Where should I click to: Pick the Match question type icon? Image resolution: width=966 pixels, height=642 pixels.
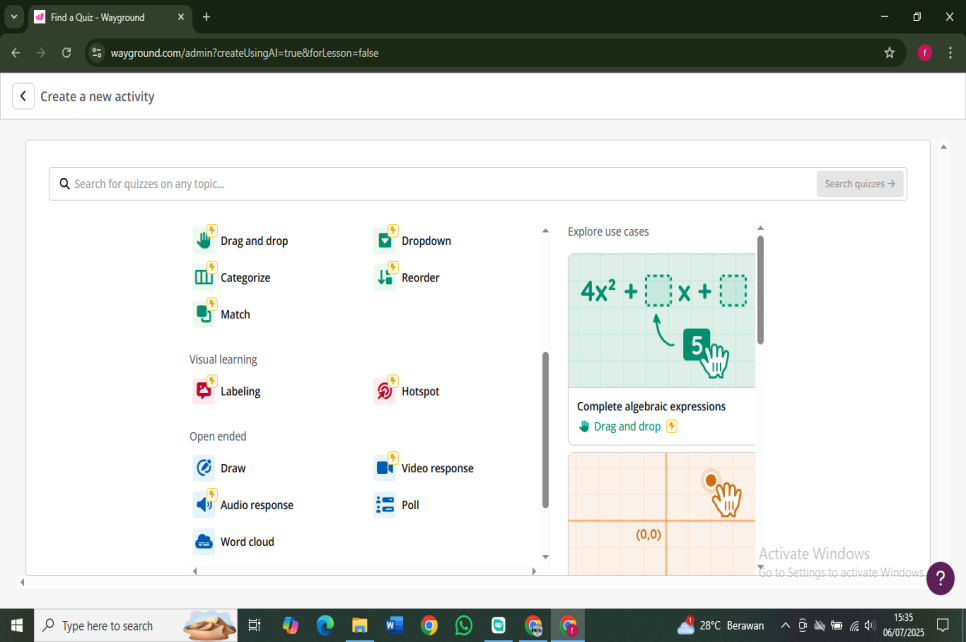click(204, 314)
